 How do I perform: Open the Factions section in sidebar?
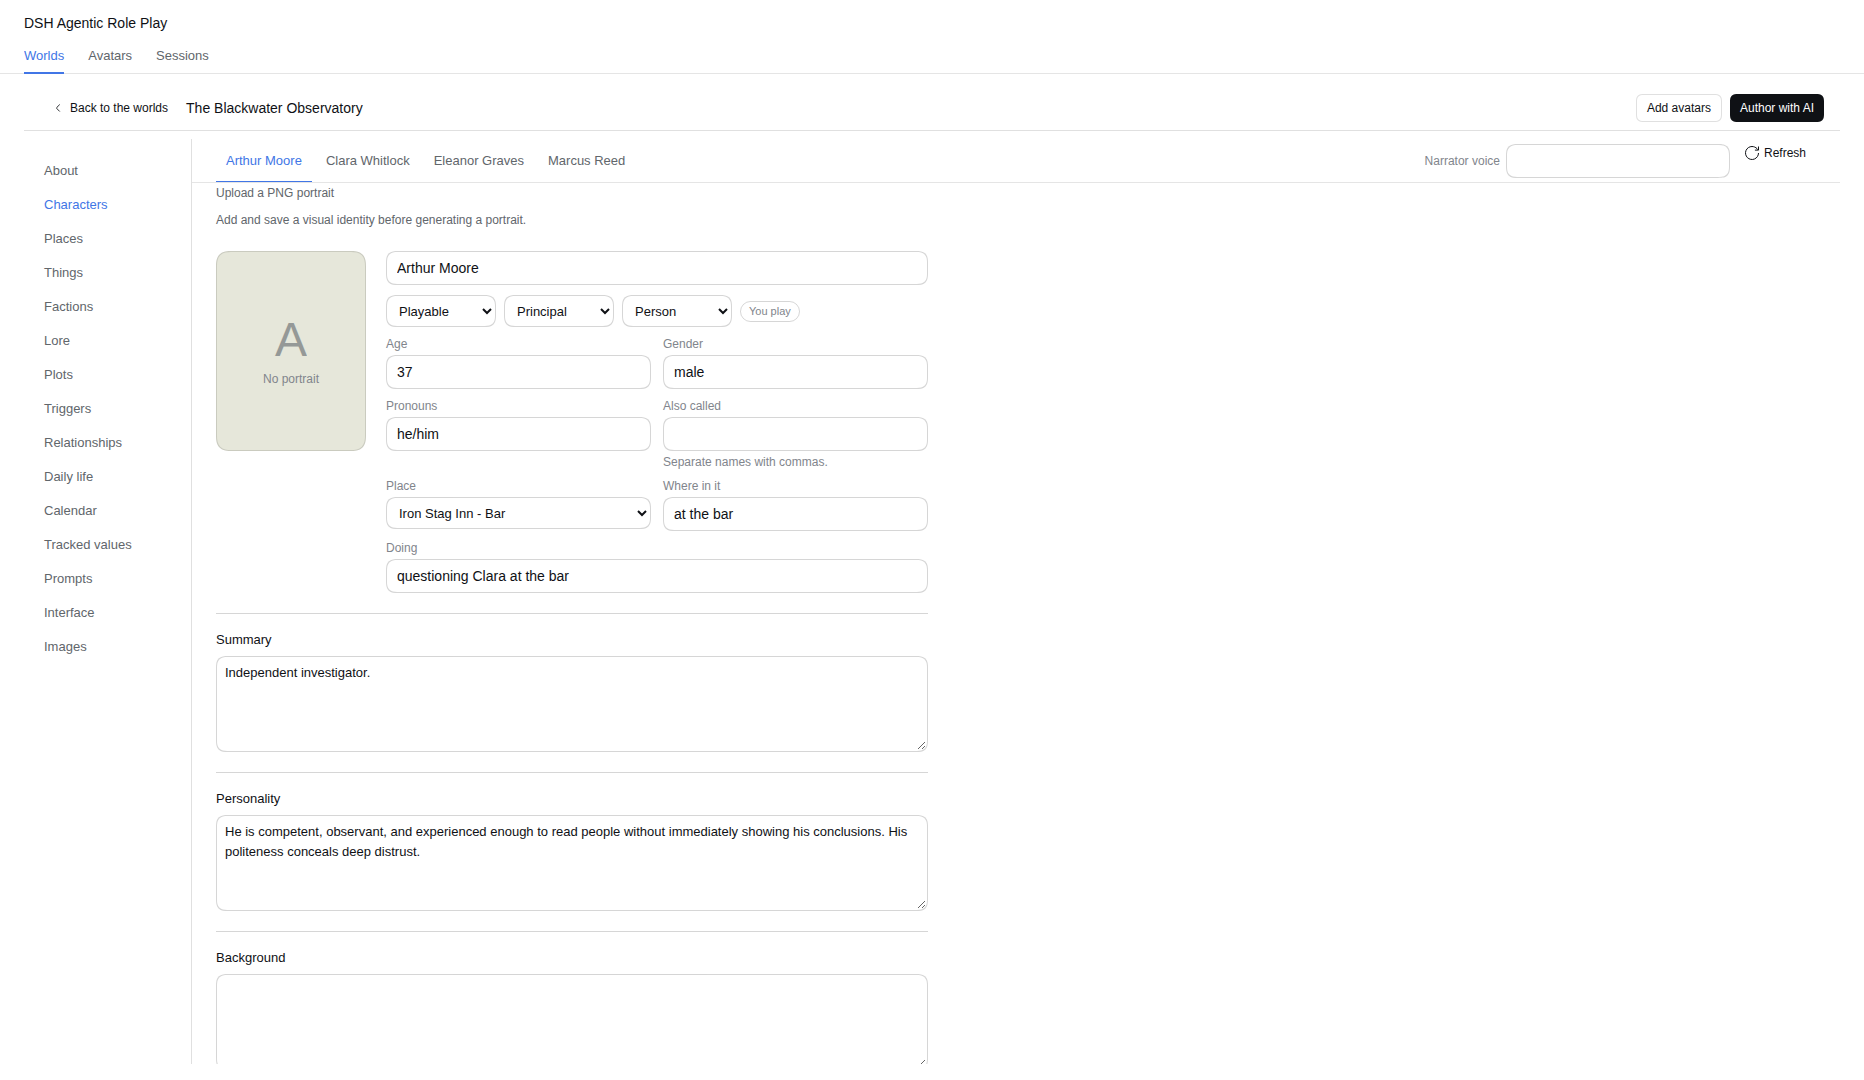coord(68,307)
